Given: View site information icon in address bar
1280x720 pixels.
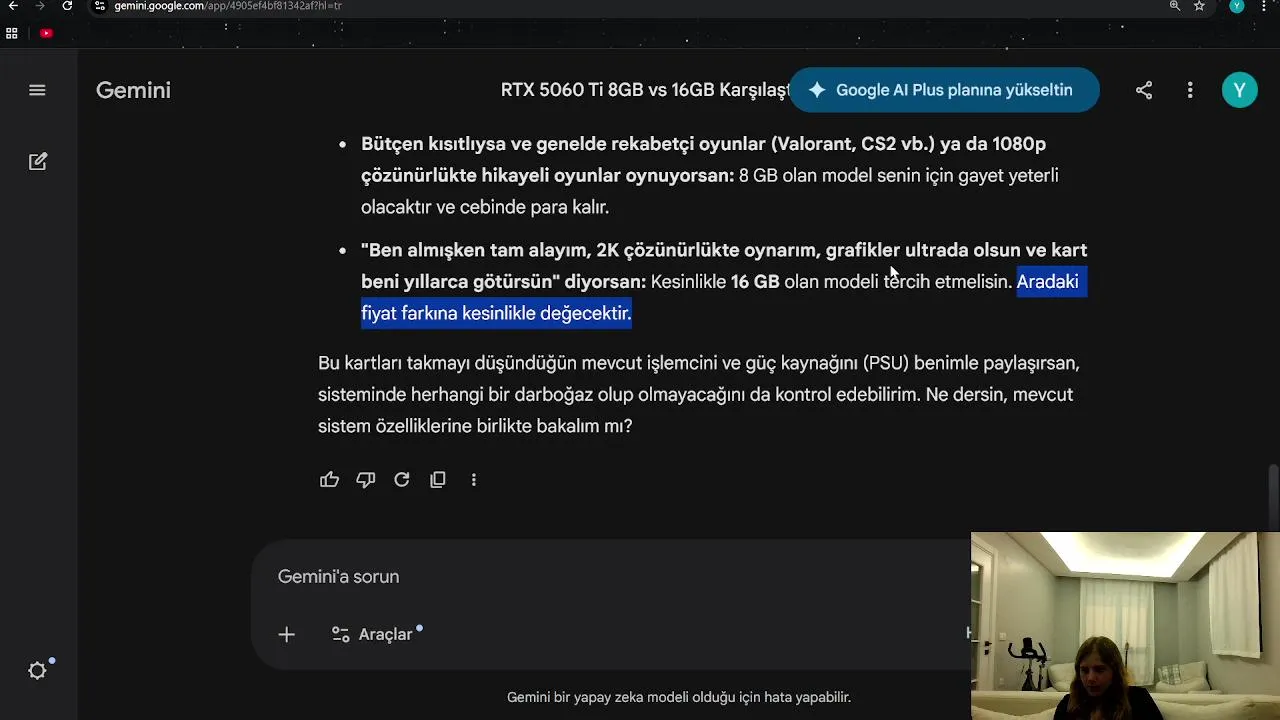Looking at the screenshot, I should pos(100,6).
